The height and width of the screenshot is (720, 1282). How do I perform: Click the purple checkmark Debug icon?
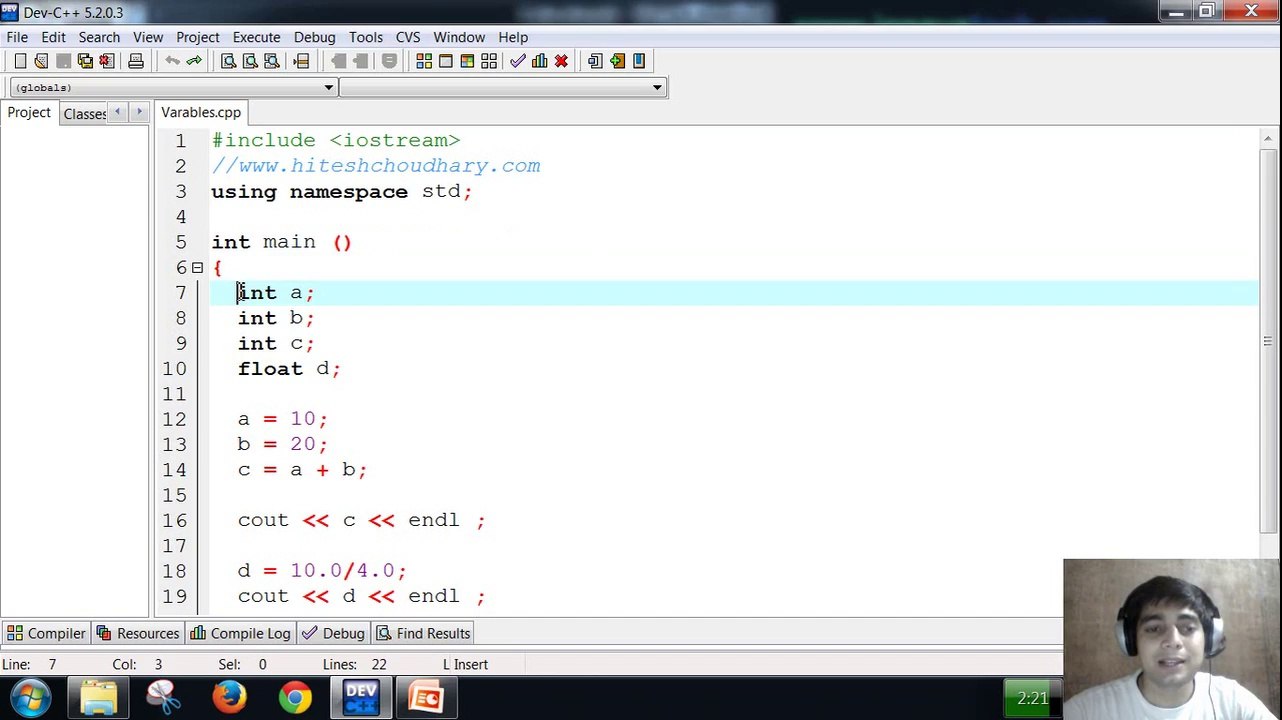click(517, 61)
